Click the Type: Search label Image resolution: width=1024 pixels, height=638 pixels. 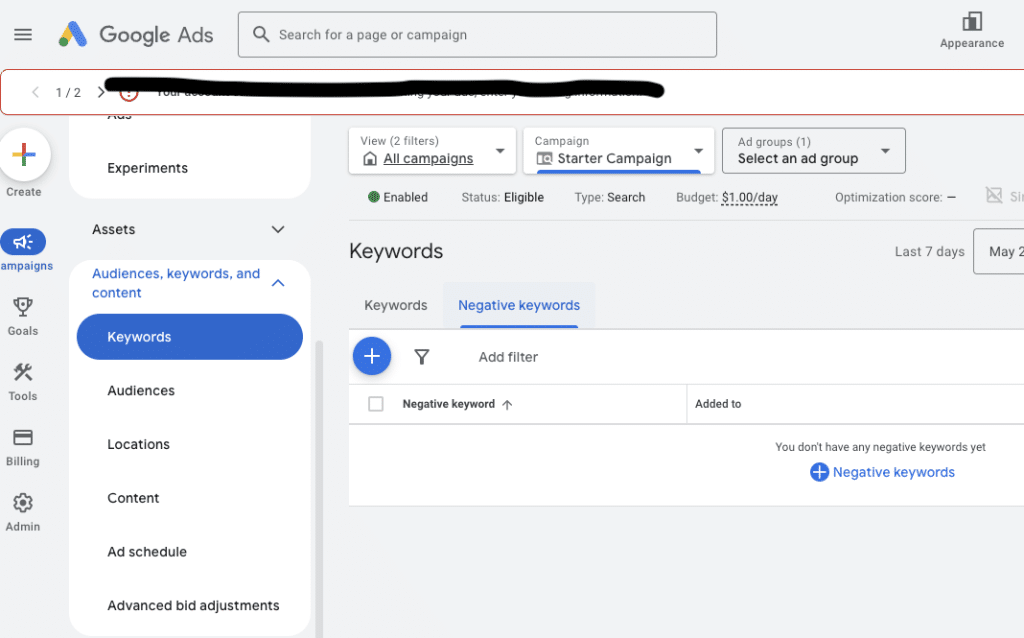click(609, 197)
